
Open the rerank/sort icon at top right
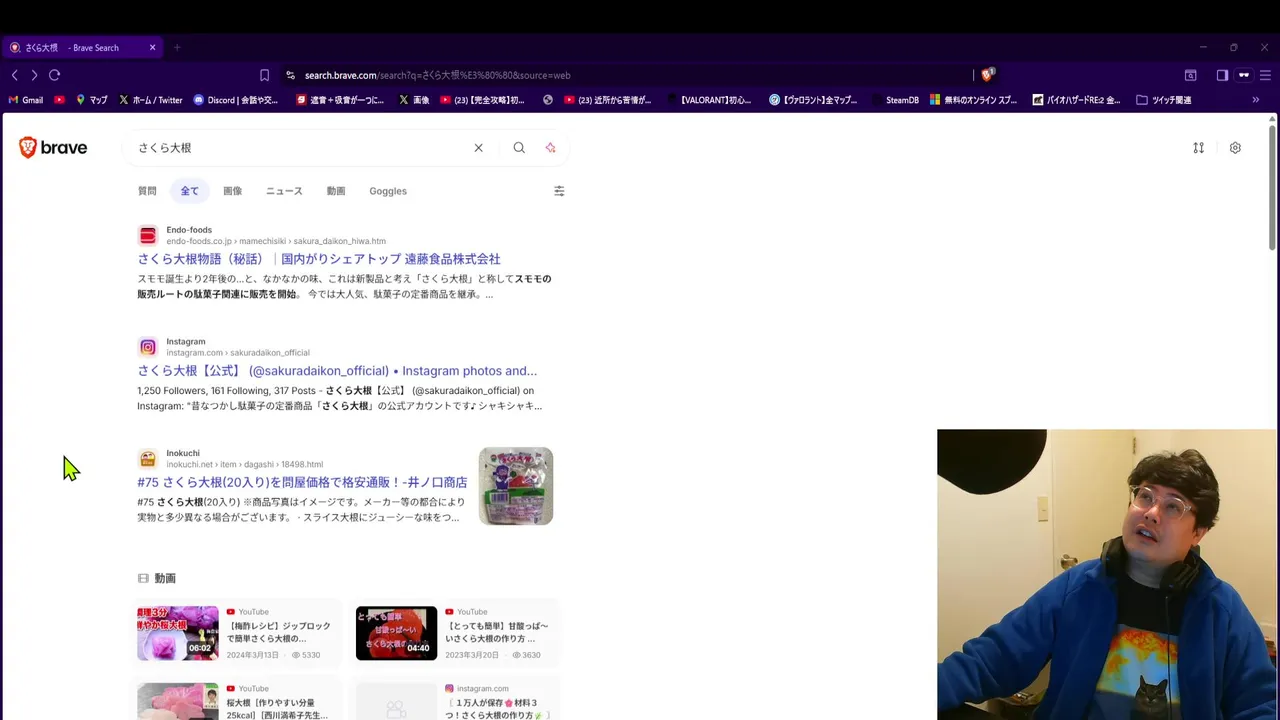1198,148
